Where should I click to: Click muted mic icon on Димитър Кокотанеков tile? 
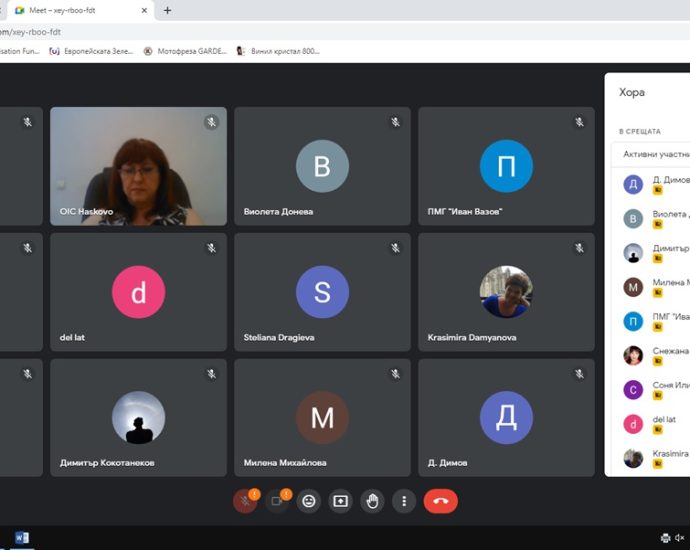(x=212, y=374)
